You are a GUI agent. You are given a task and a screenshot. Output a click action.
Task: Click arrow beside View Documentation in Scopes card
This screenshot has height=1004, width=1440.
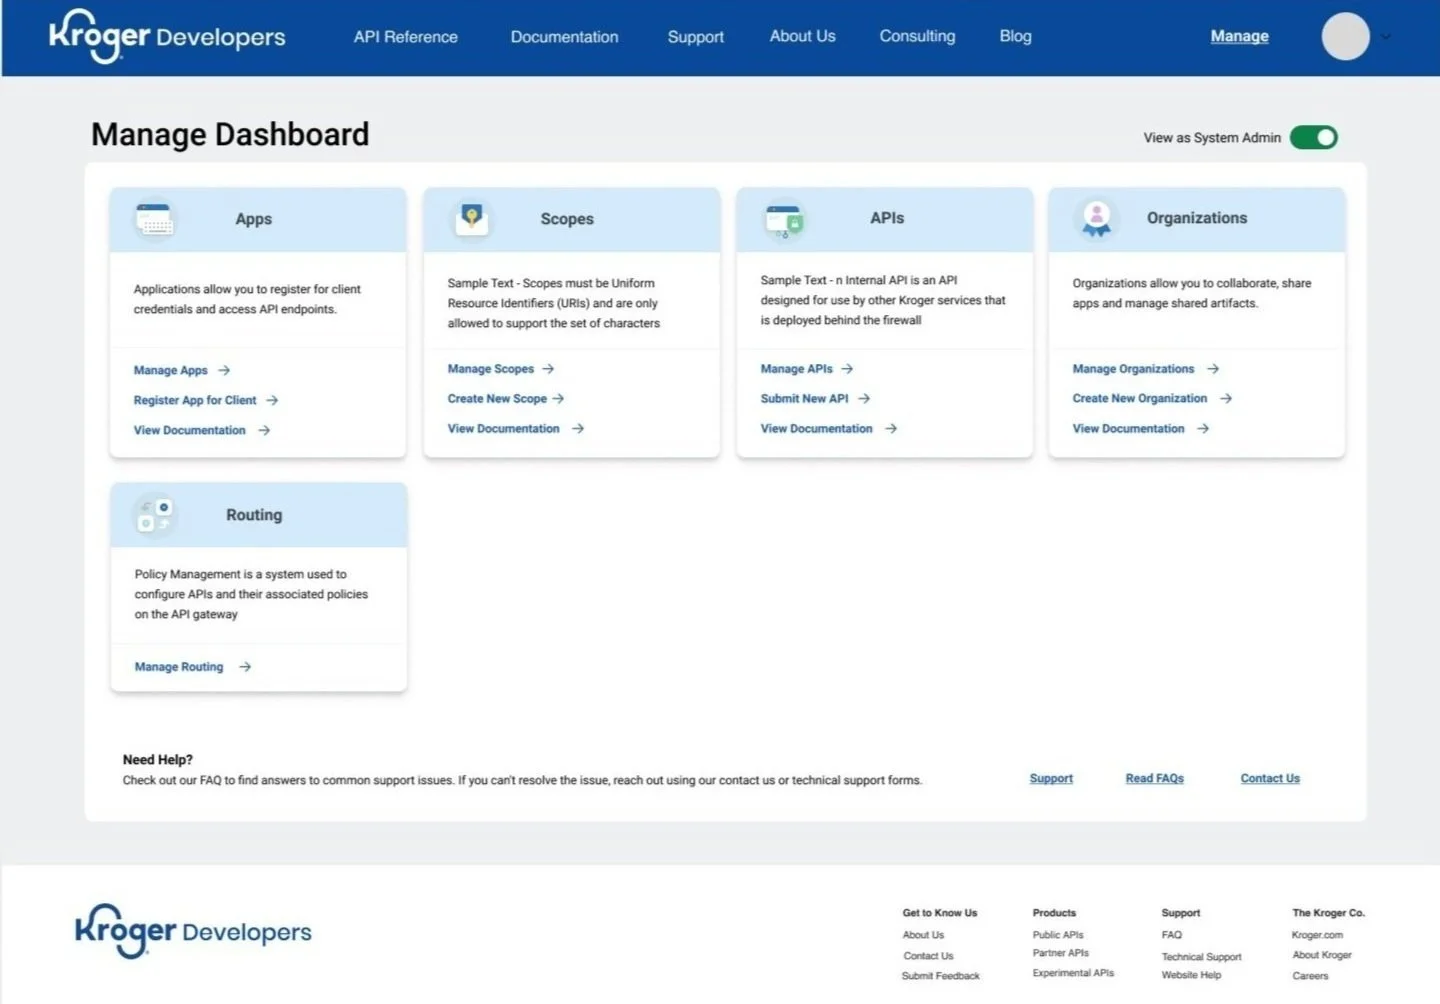tap(578, 428)
